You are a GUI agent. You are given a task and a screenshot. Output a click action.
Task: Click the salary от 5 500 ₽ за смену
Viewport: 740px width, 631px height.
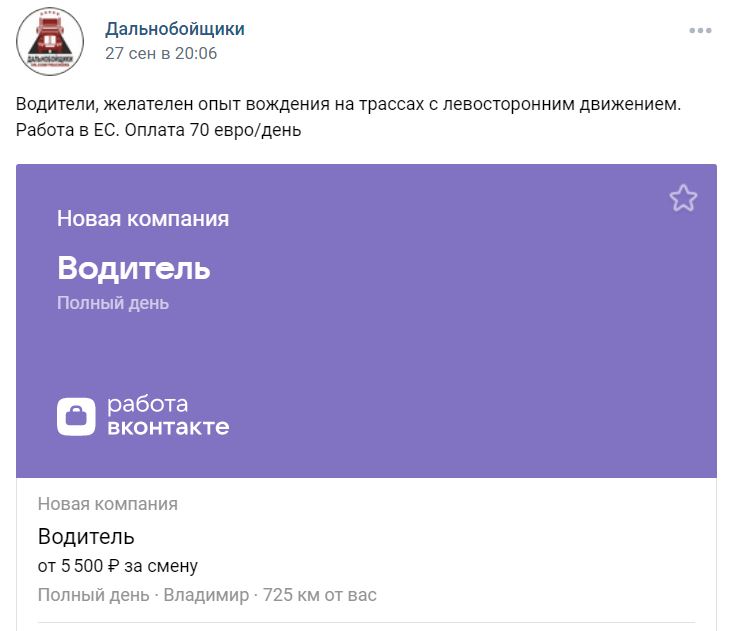[x=118, y=566]
